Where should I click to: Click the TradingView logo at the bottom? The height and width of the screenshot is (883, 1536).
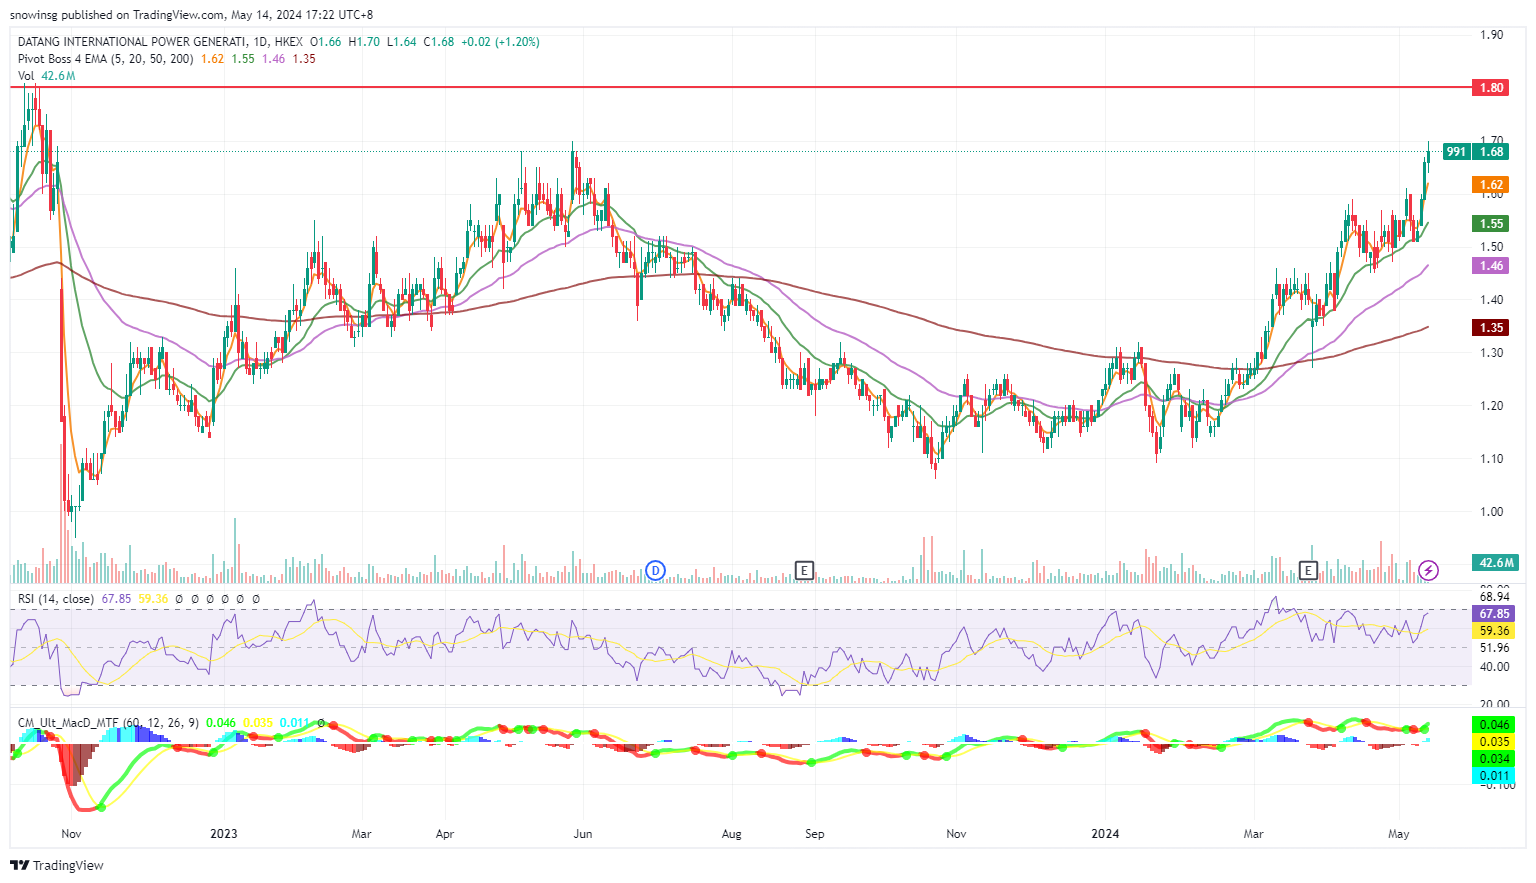(x=57, y=865)
